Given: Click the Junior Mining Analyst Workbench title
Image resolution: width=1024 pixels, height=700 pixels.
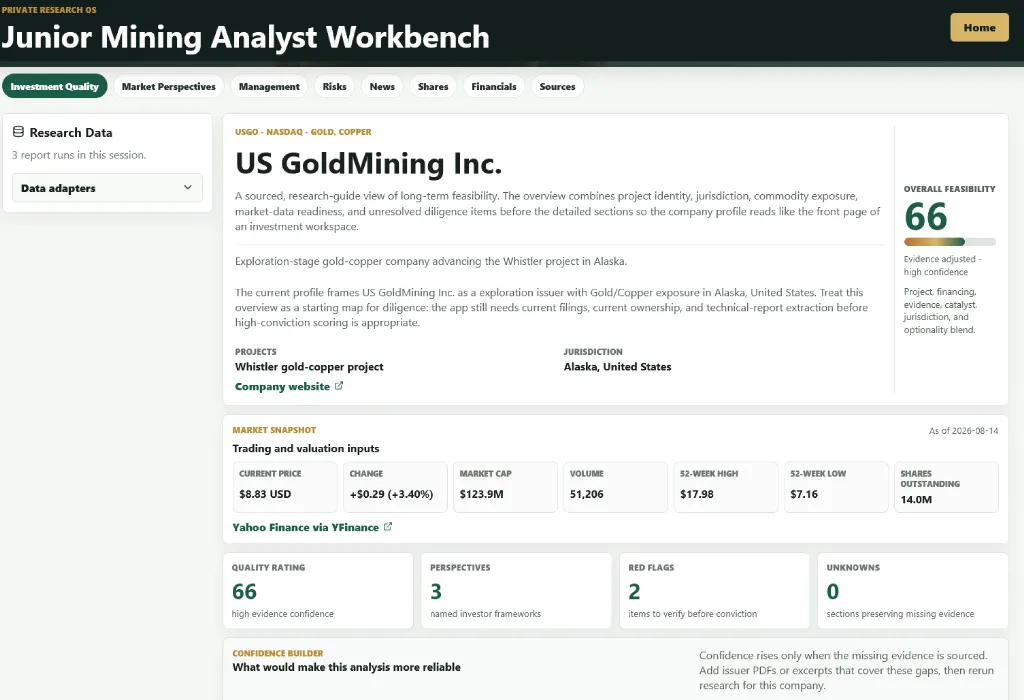Looking at the screenshot, I should coord(246,37).
